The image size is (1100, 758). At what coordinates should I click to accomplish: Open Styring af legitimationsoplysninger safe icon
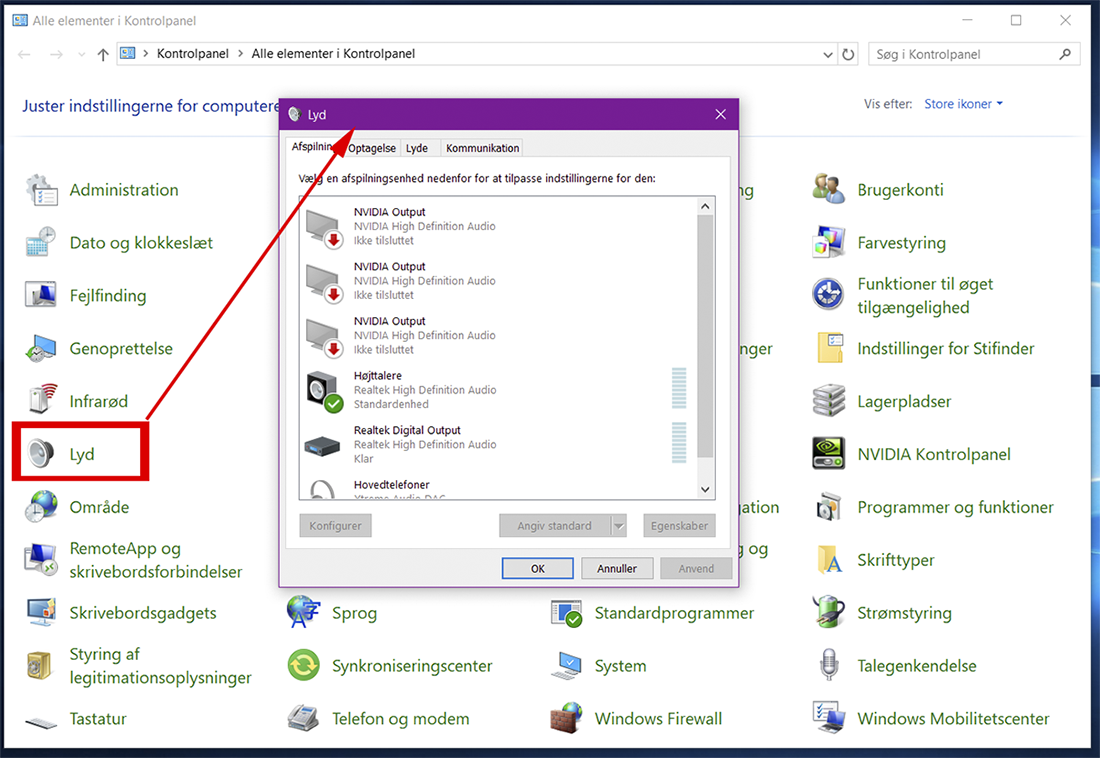coord(41,665)
